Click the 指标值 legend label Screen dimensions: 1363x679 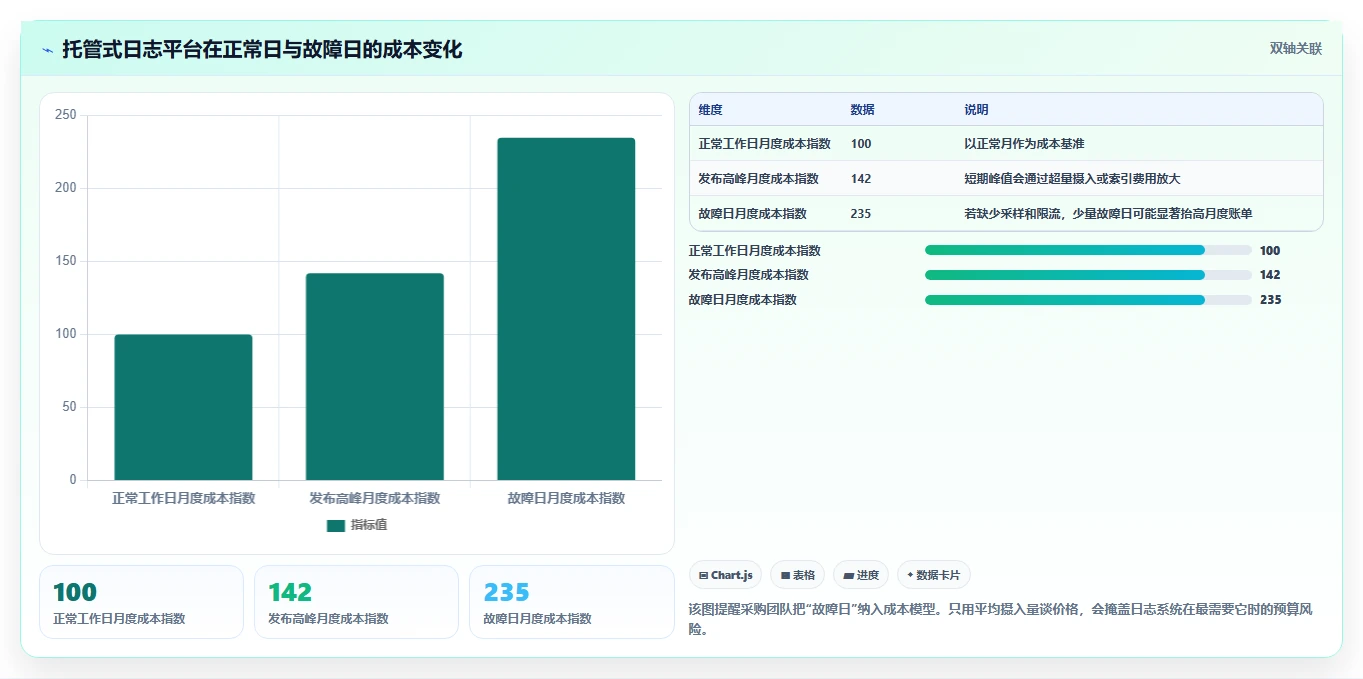(368, 525)
